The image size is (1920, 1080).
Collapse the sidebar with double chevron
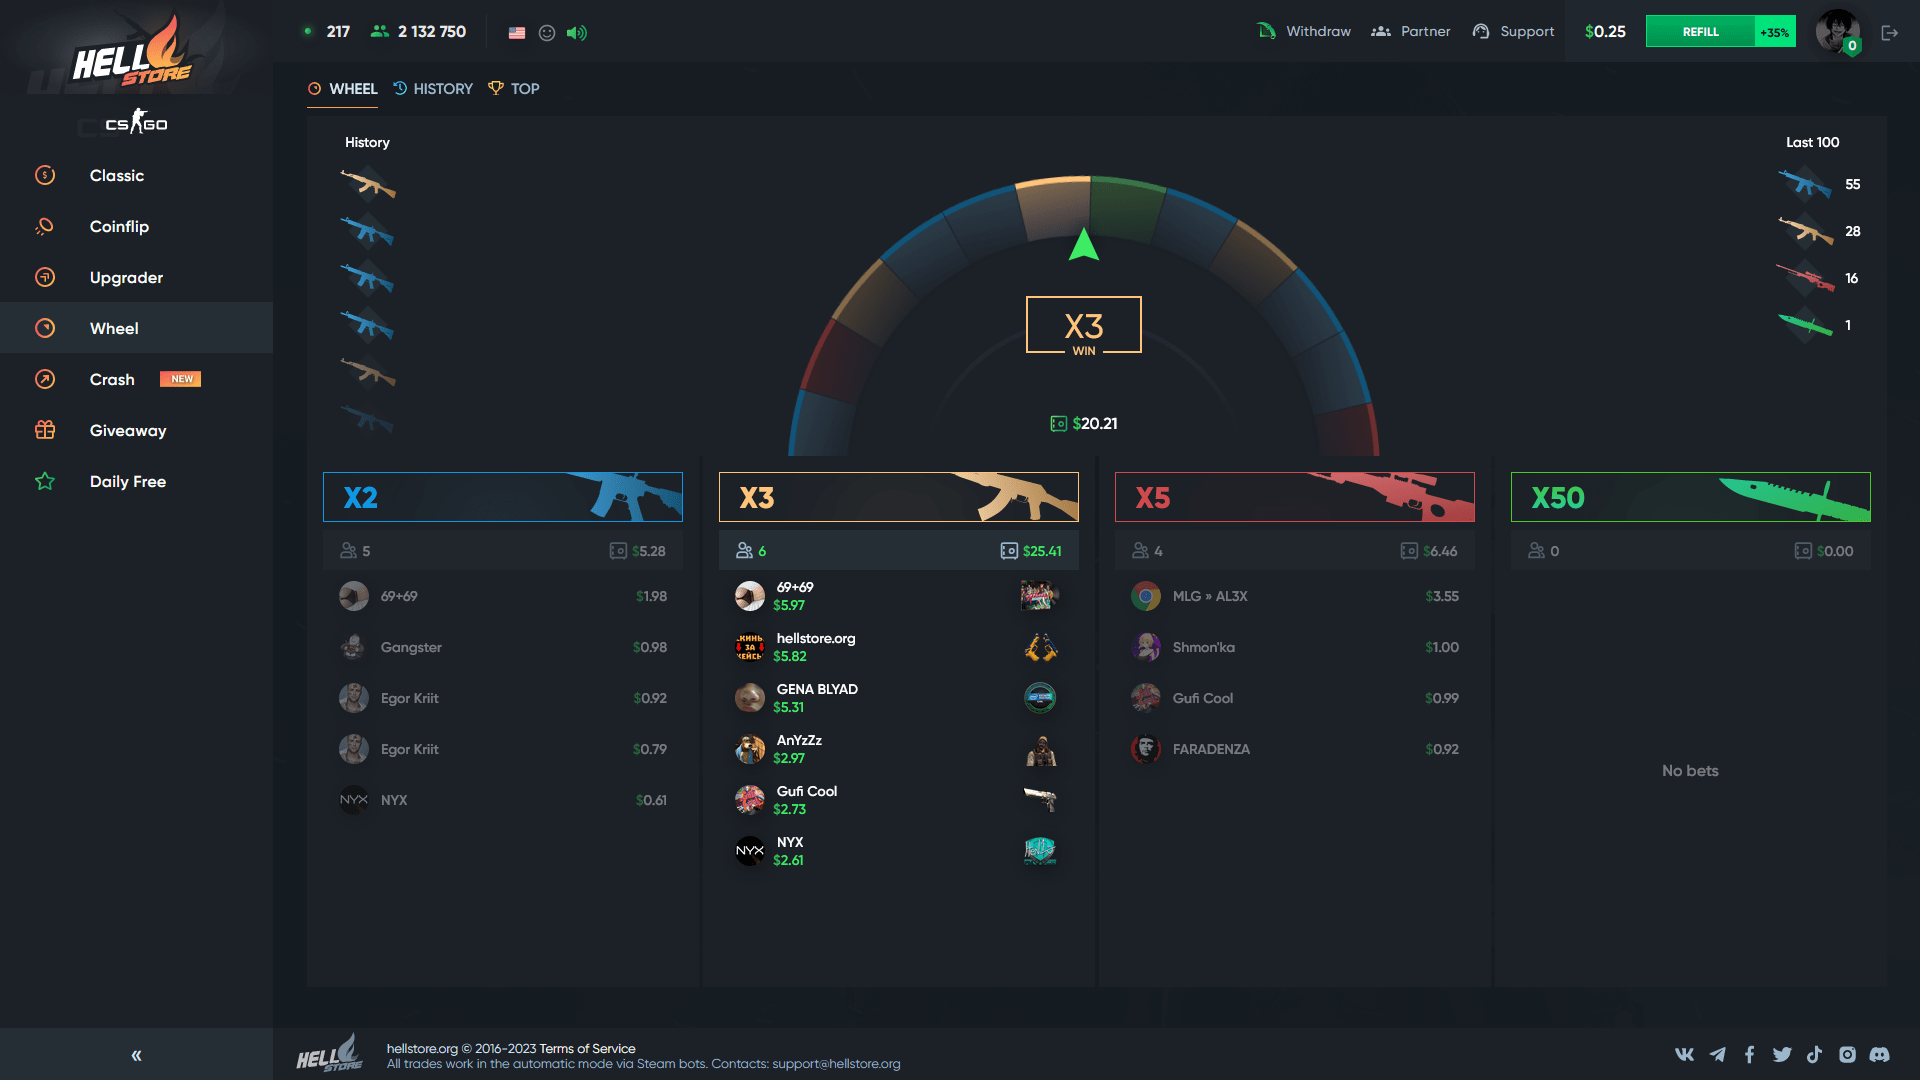[136, 1055]
